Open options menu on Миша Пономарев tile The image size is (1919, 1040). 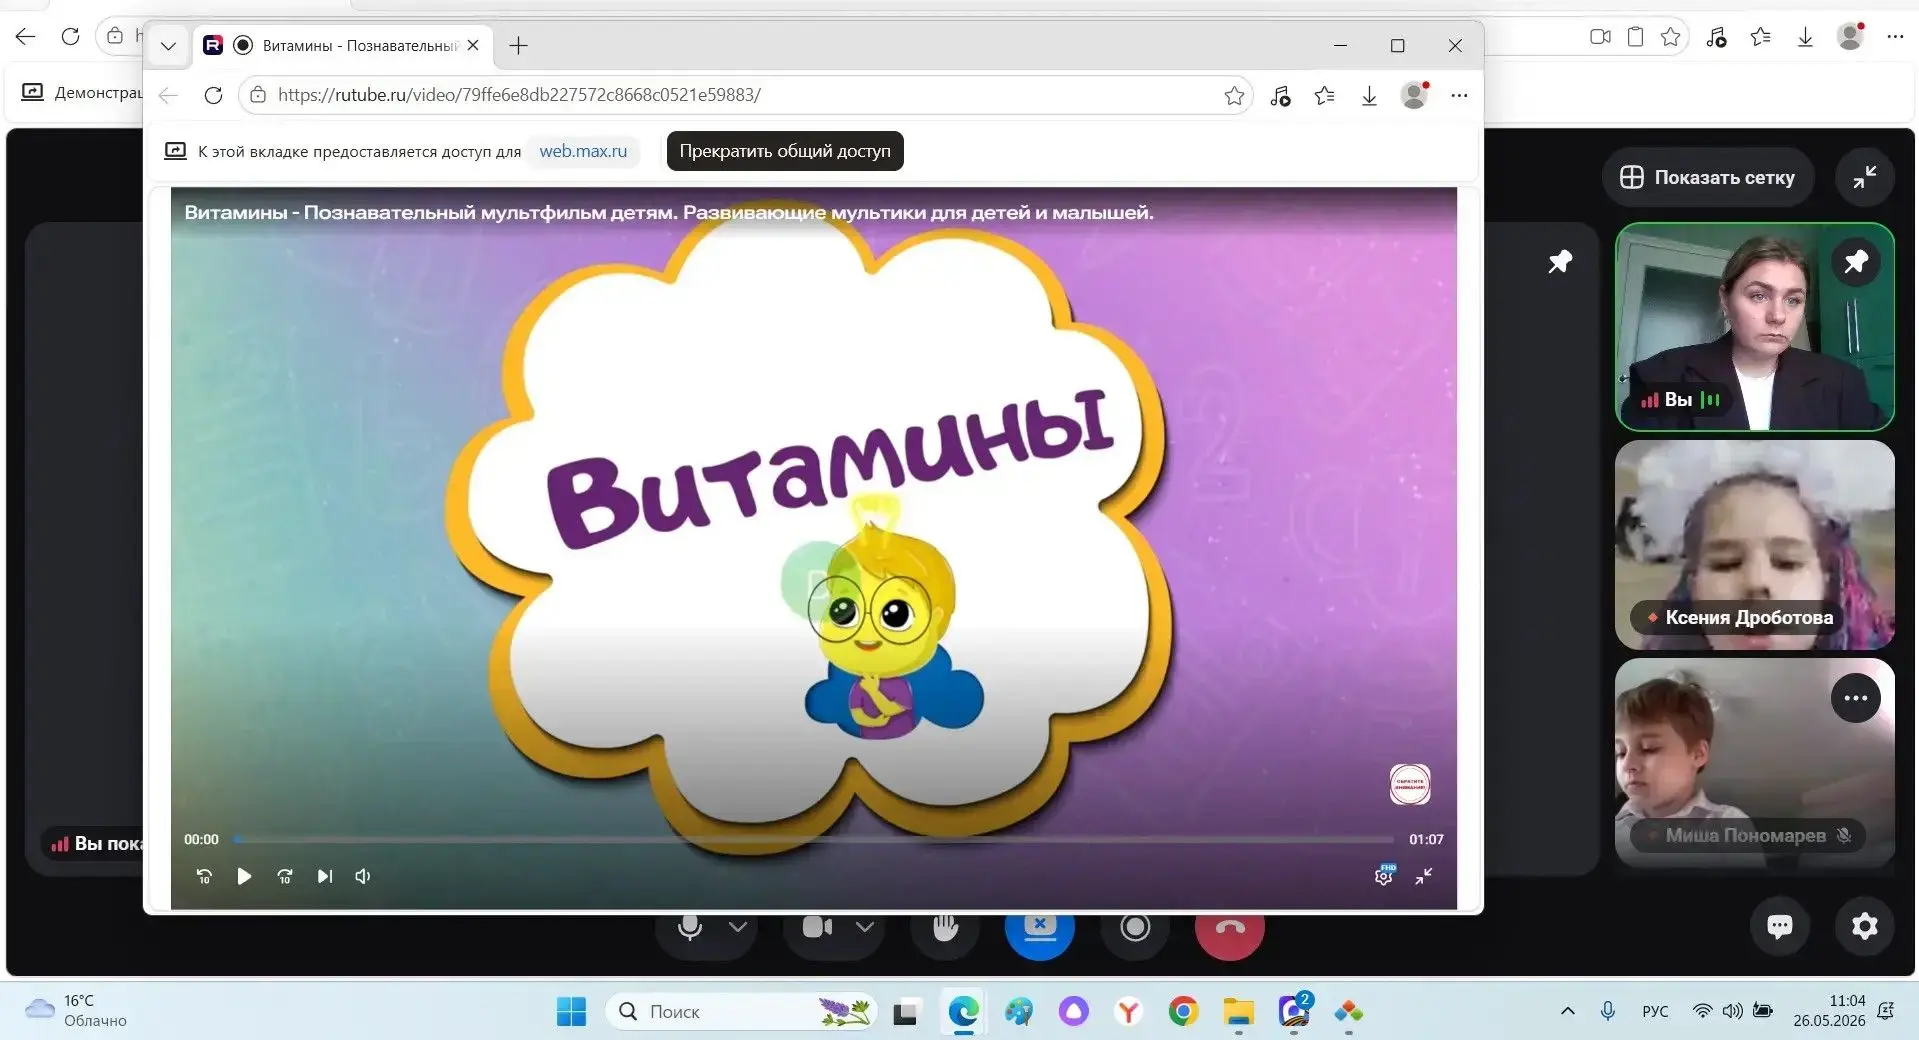1856,698
